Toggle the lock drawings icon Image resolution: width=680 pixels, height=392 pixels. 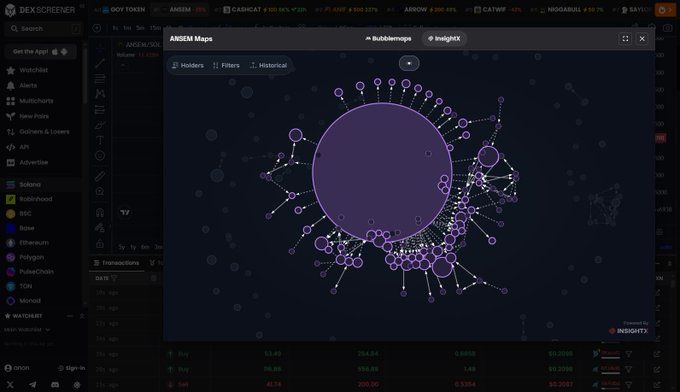click(100, 244)
